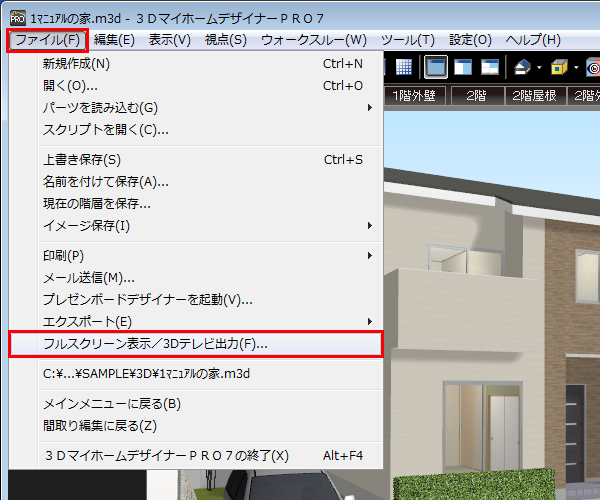
Task: Click the eye camera viewpoint icon
Action: click(x=593, y=68)
